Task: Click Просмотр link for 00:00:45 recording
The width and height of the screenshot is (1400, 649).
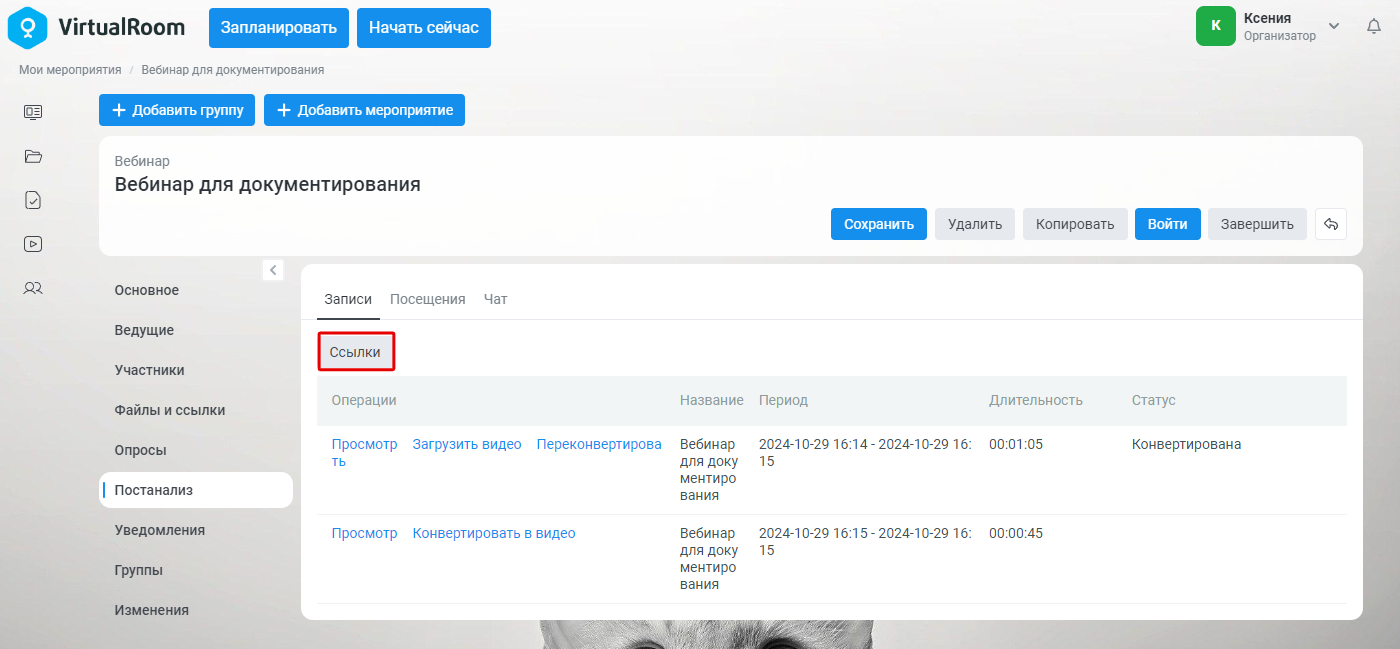Action: coord(364,533)
